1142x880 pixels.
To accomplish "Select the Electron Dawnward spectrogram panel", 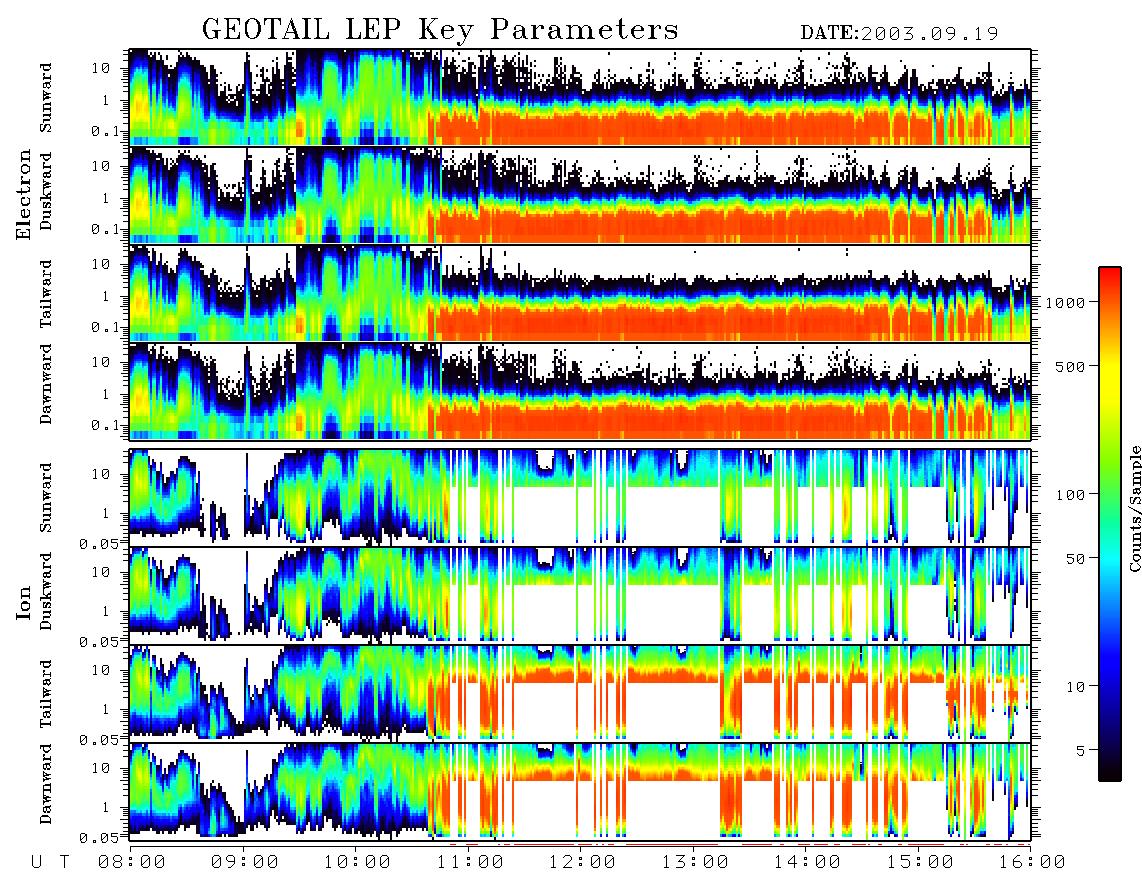I will pos(580,391).
